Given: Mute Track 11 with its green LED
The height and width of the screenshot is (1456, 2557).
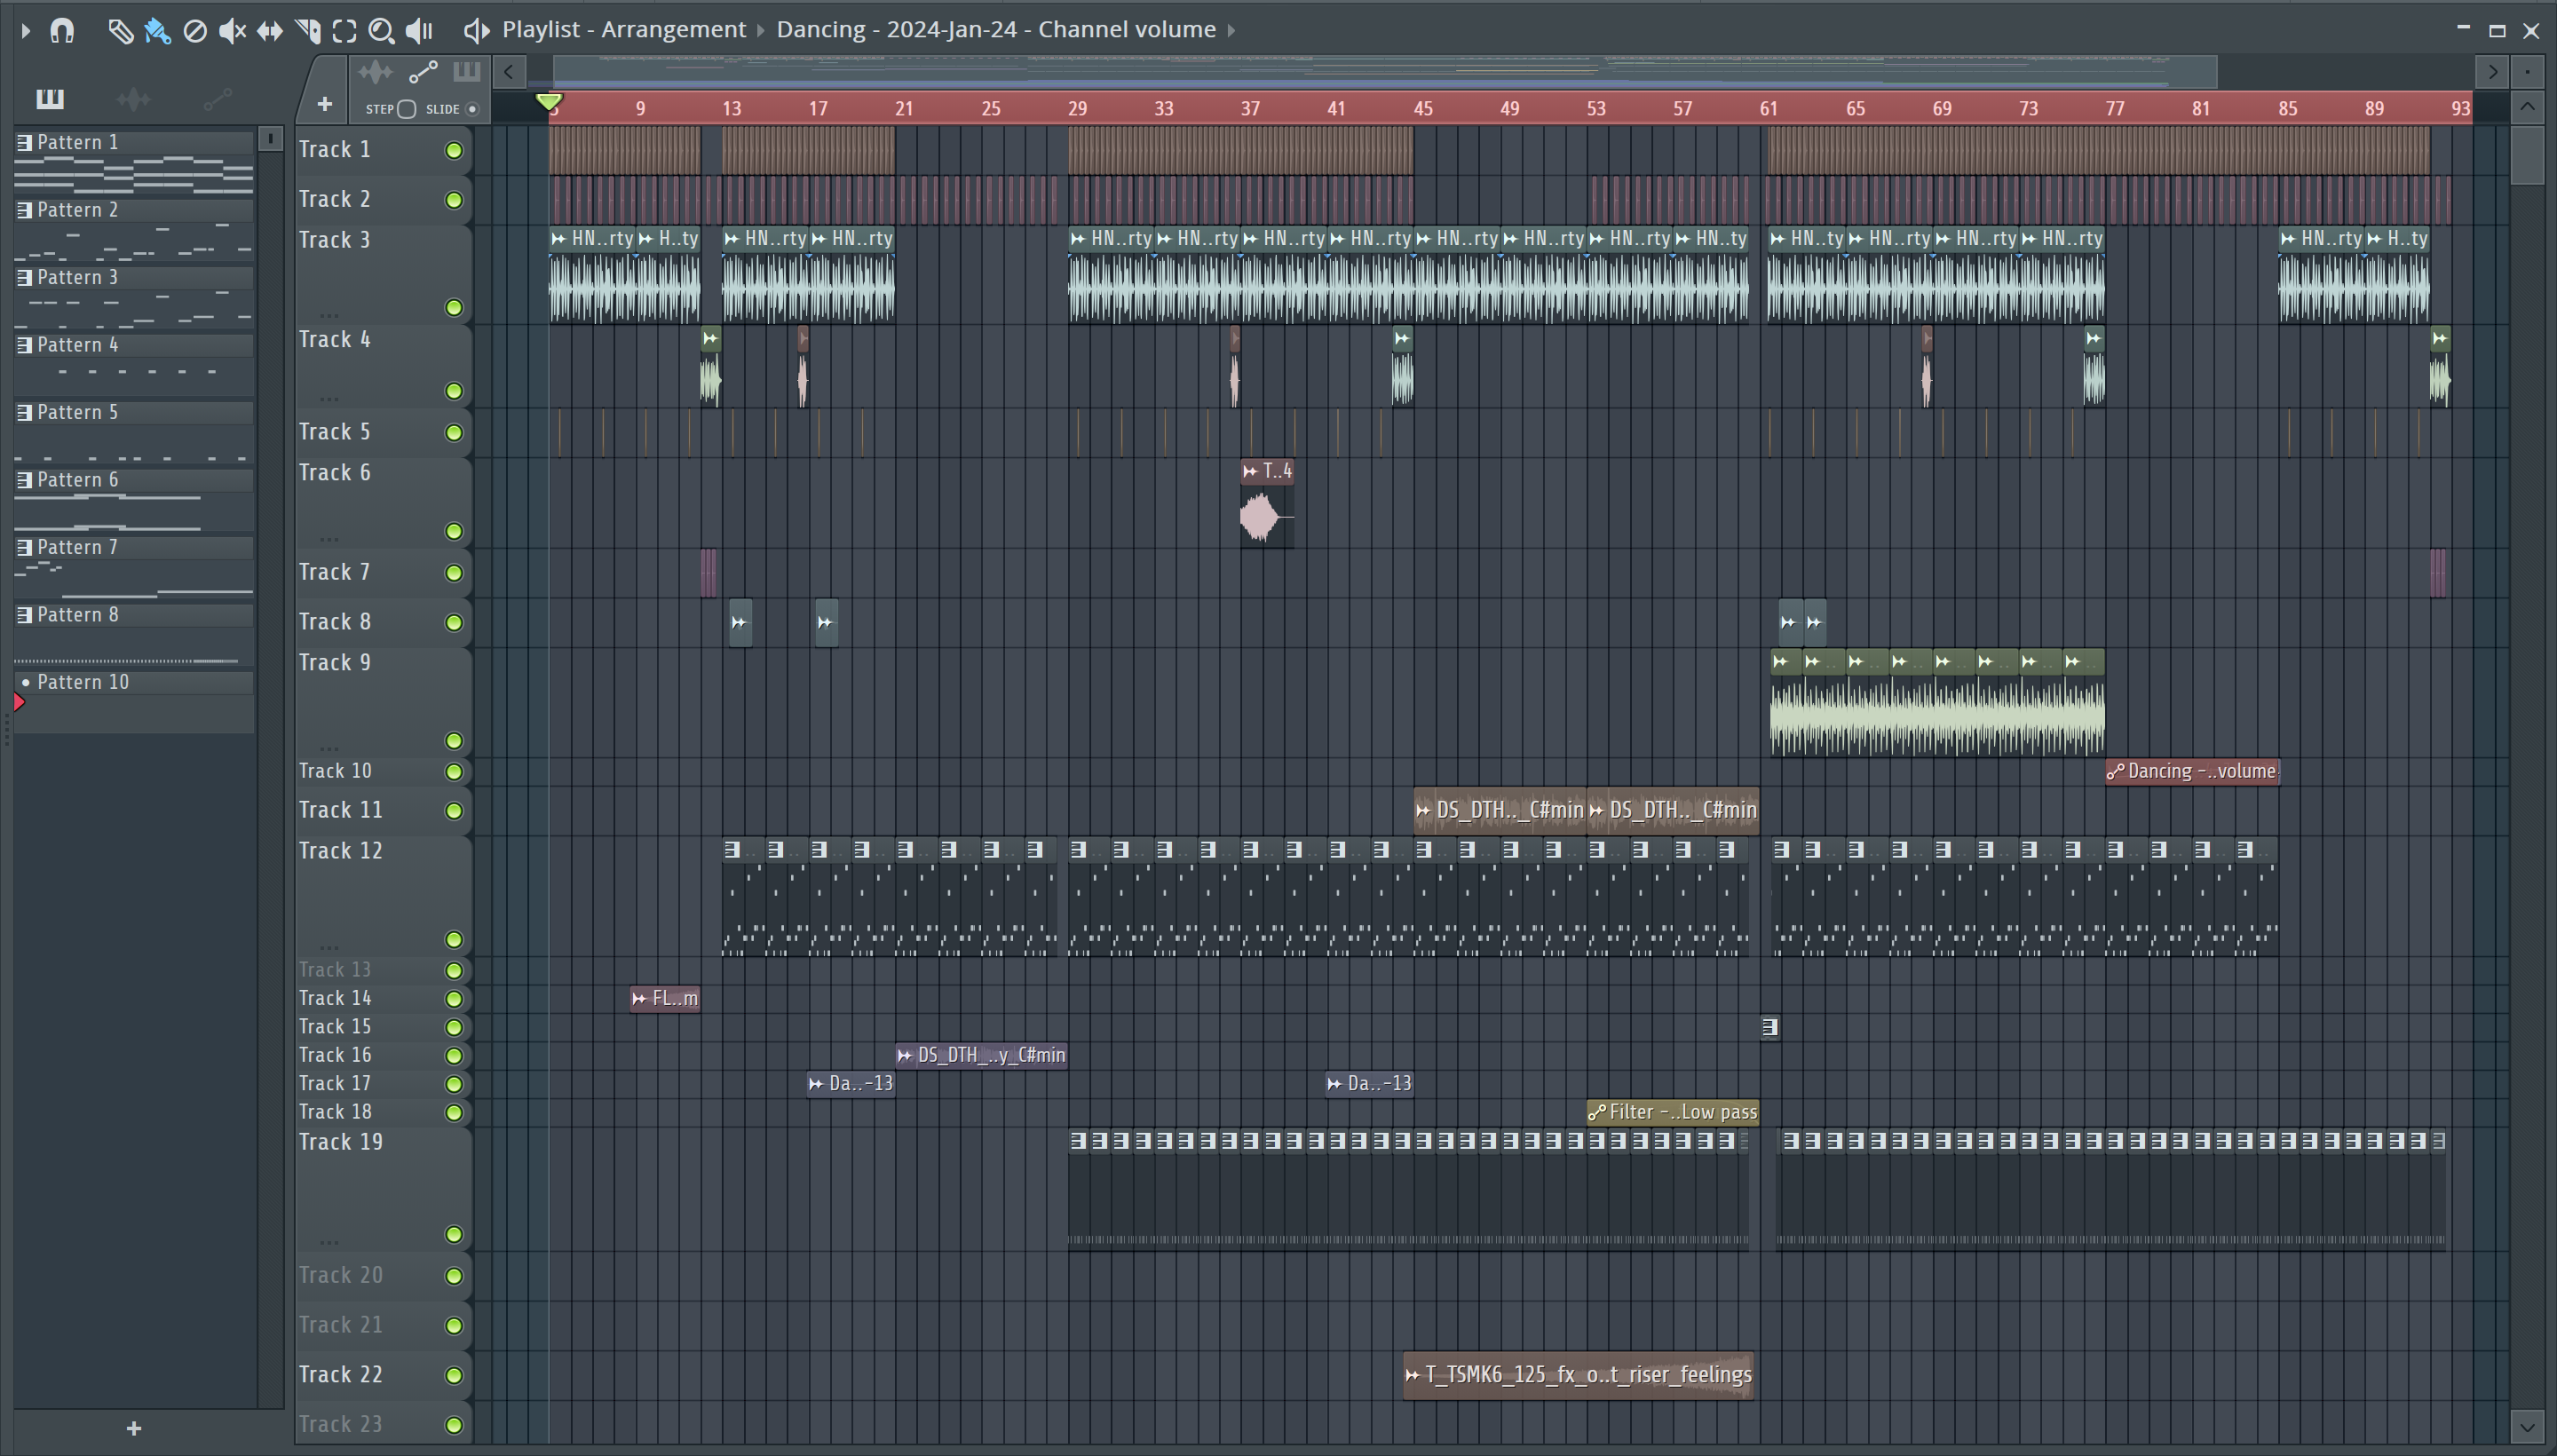Looking at the screenshot, I should (x=454, y=811).
